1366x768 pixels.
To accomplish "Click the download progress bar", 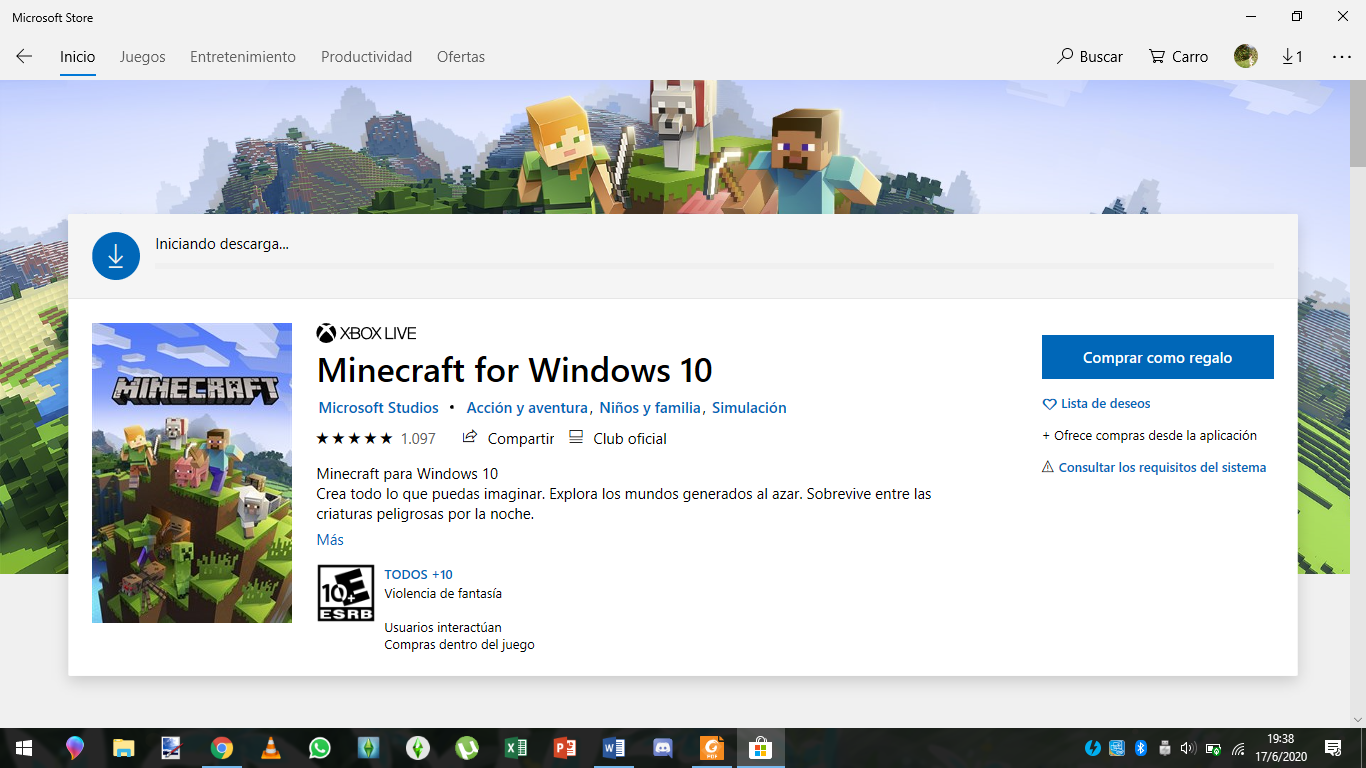I will [714, 266].
